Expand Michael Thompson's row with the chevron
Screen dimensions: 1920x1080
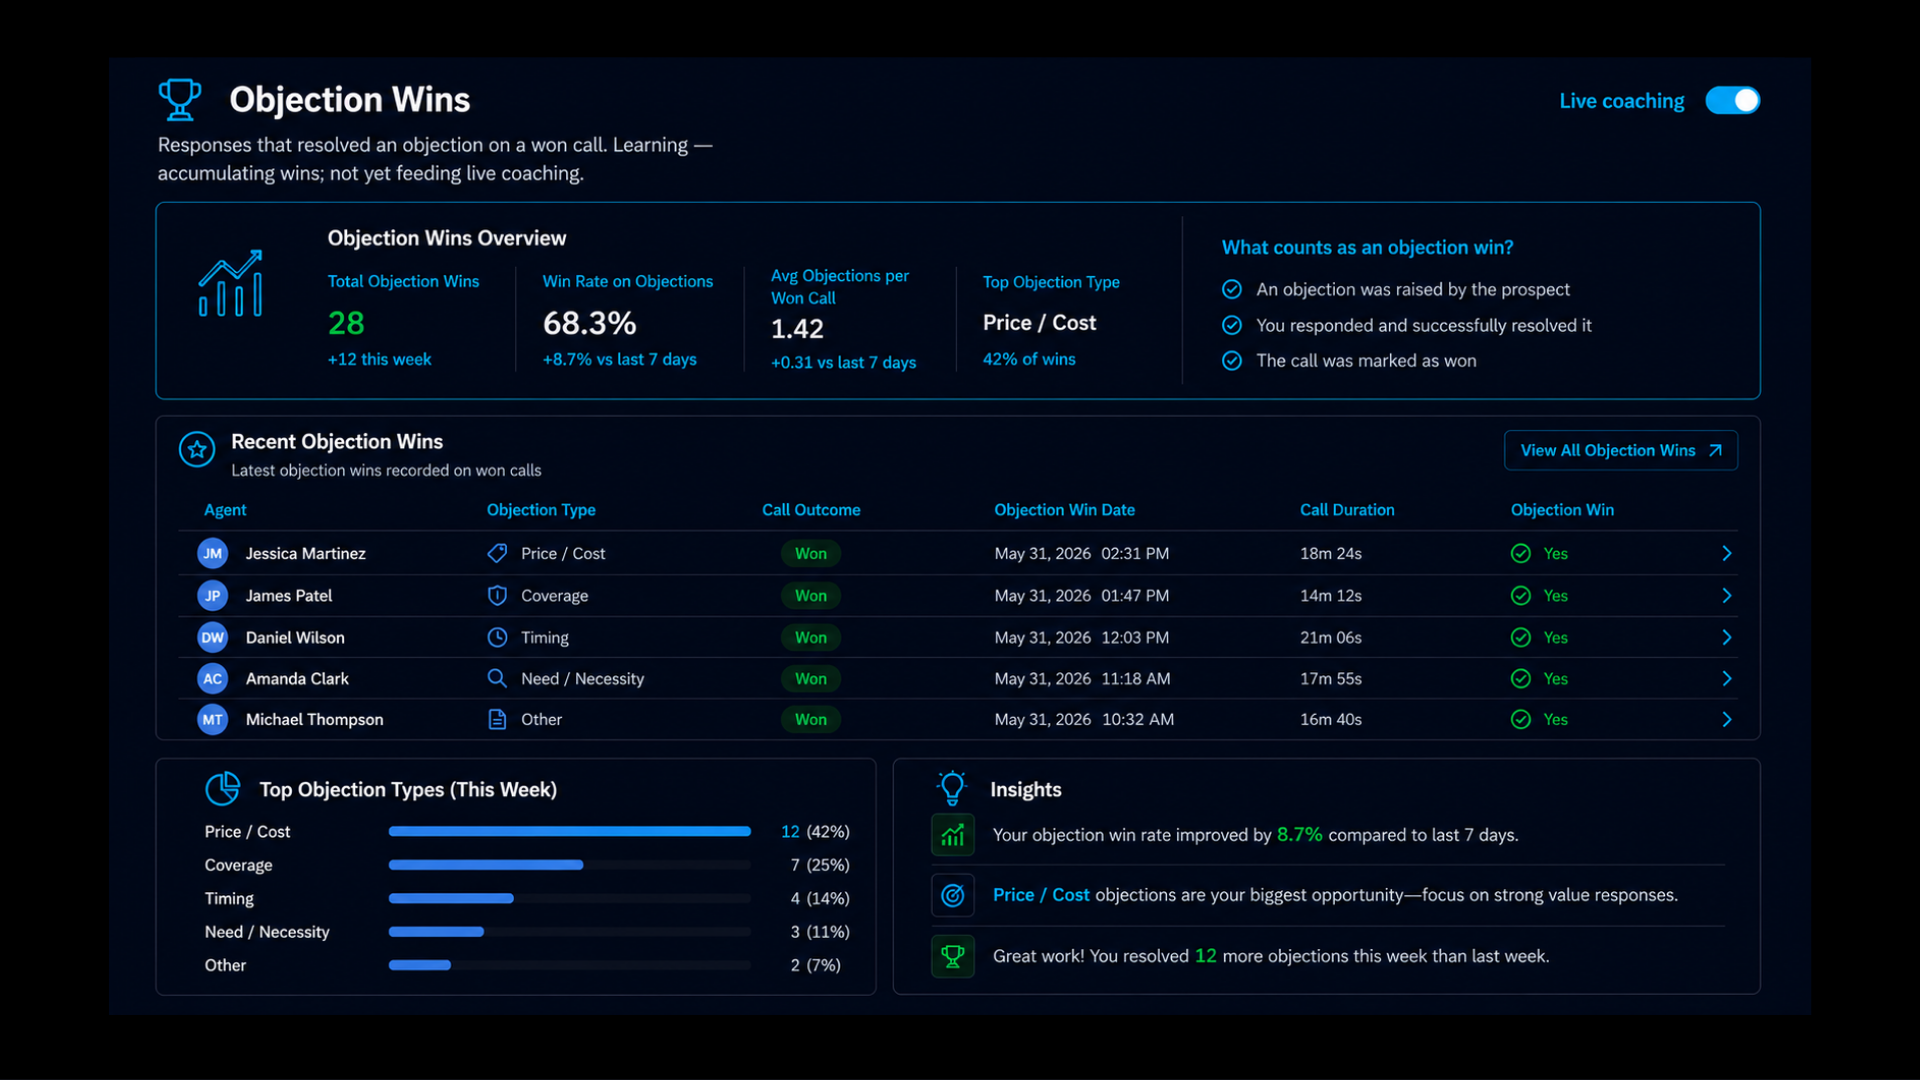[x=1727, y=719]
